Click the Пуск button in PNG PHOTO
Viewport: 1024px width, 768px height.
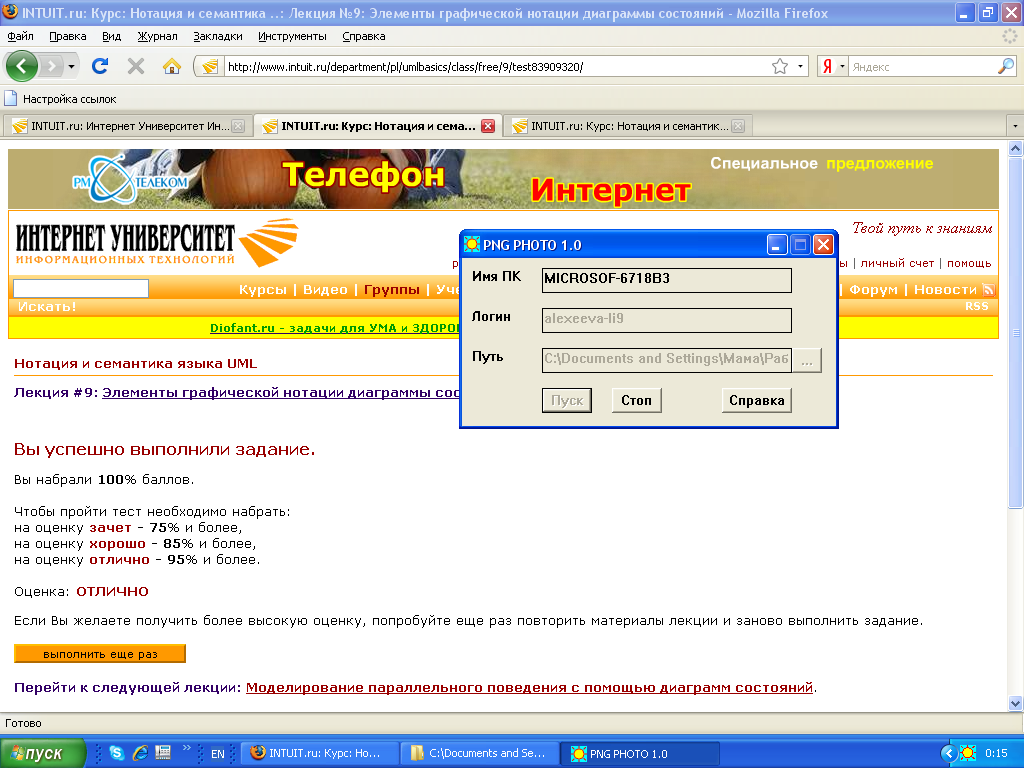coord(567,400)
